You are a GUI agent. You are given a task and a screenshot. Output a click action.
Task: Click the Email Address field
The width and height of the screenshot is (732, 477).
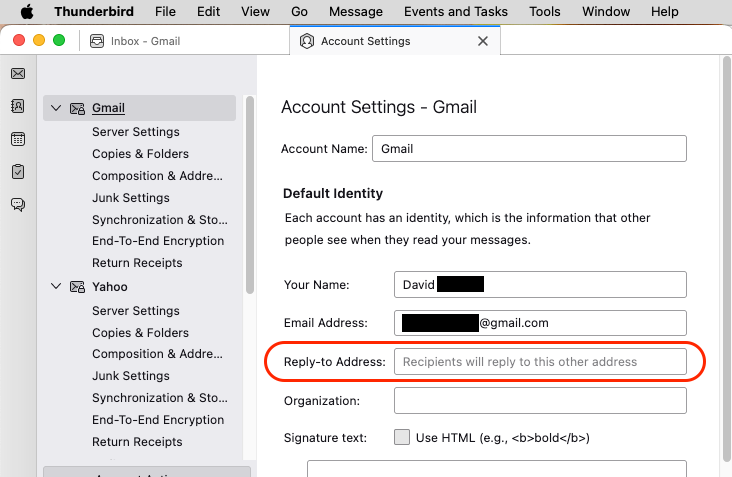pyautogui.click(x=540, y=323)
